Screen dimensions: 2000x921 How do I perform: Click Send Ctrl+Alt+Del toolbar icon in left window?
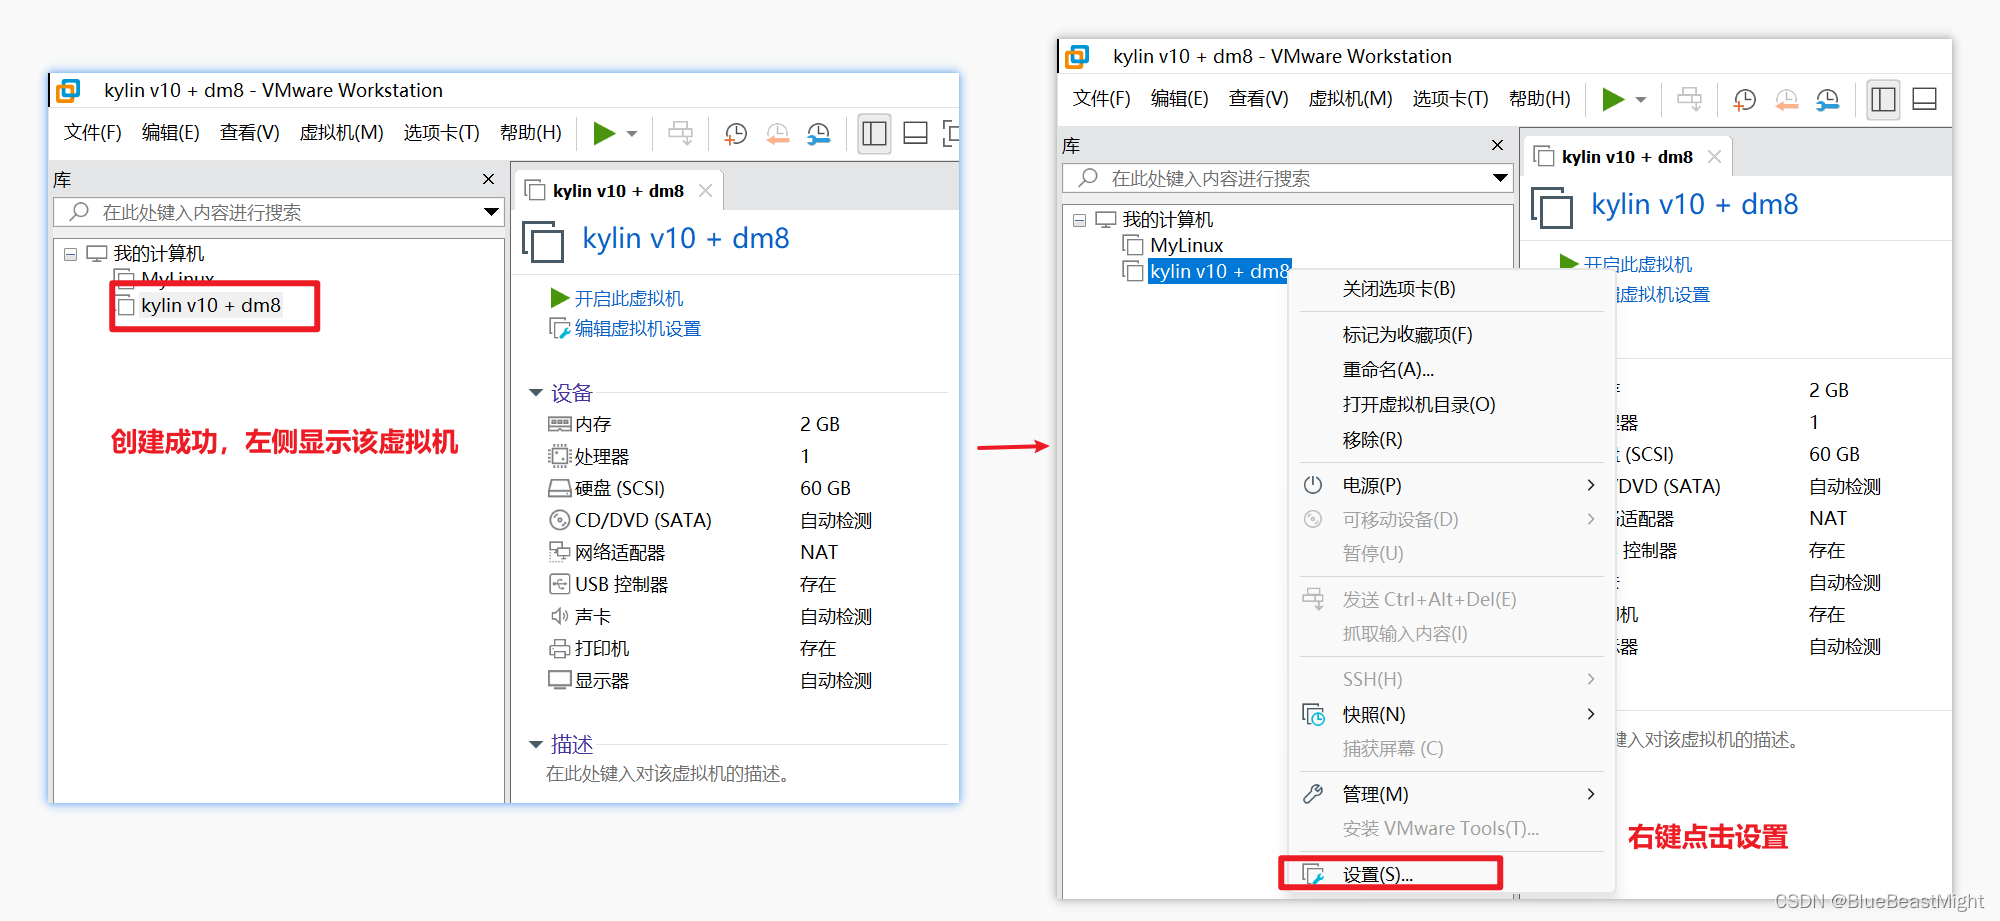680,133
